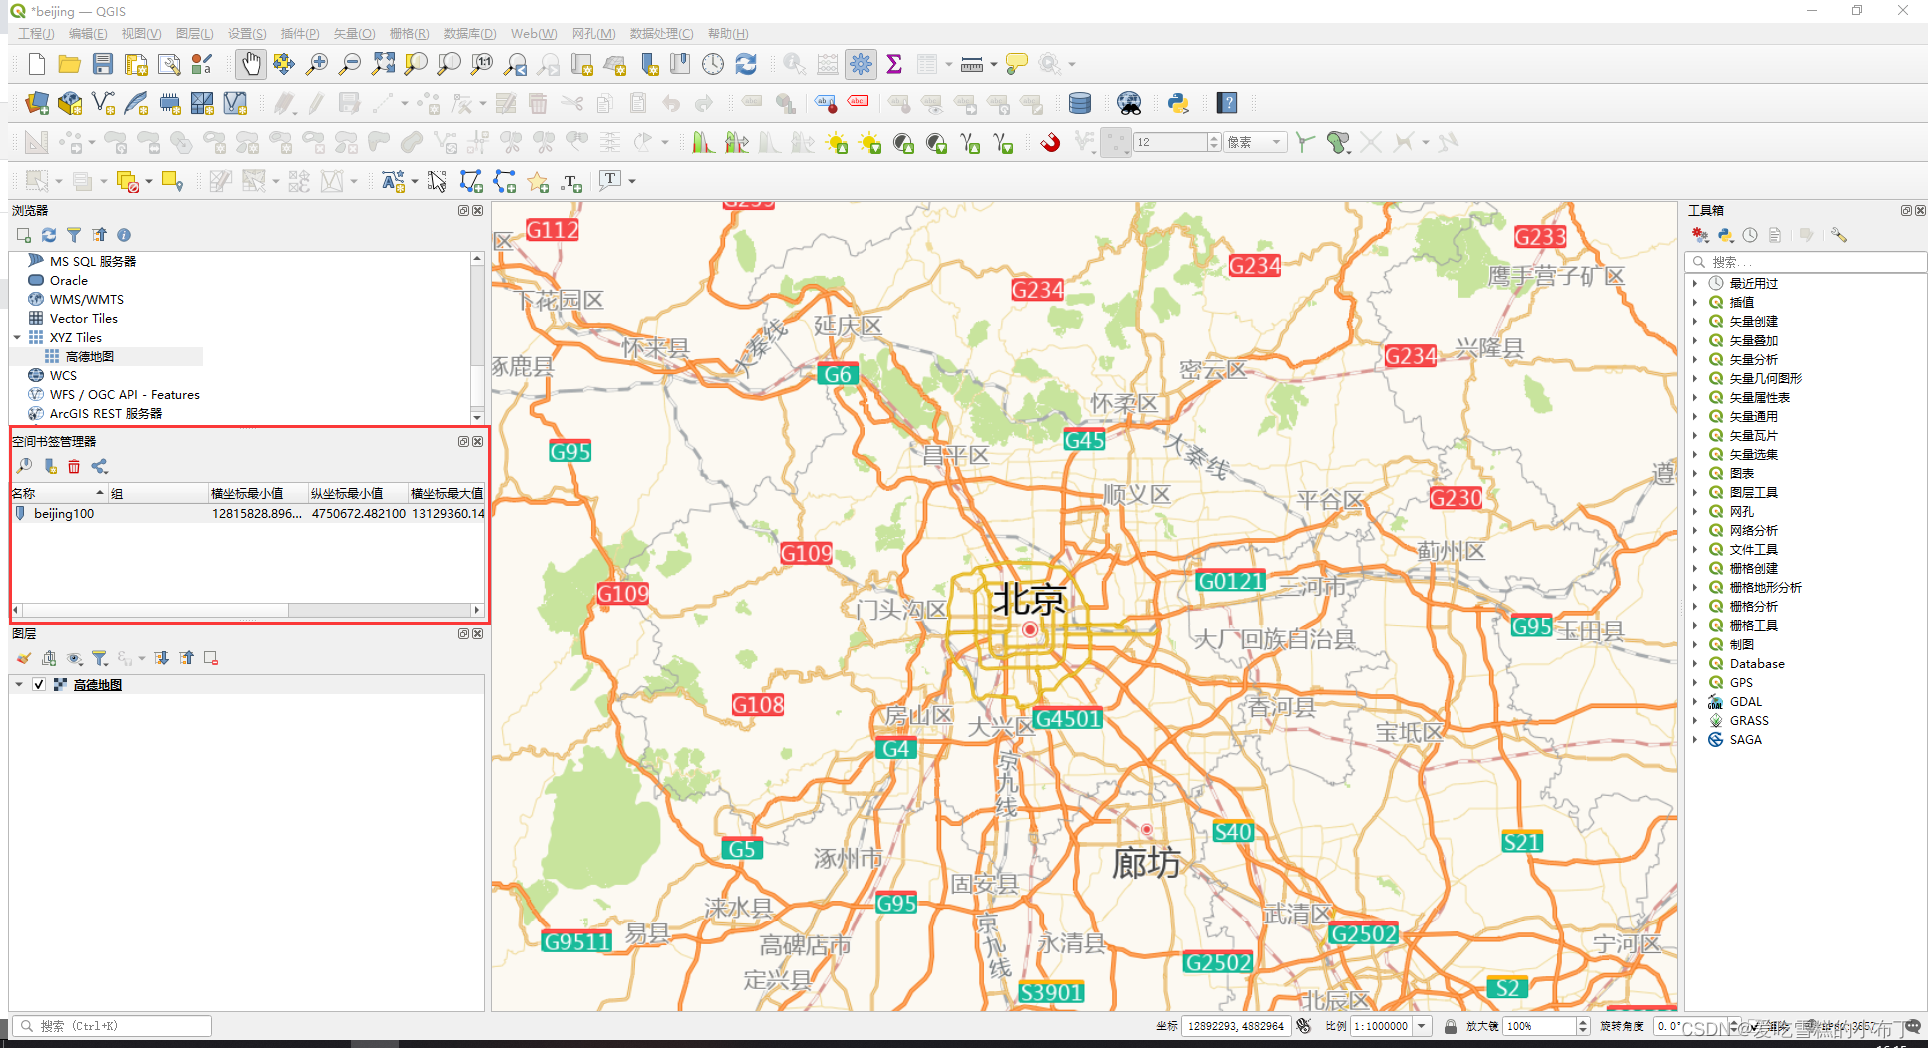Create a new project
Screen dimensions: 1928x1048
click(37, 65)
